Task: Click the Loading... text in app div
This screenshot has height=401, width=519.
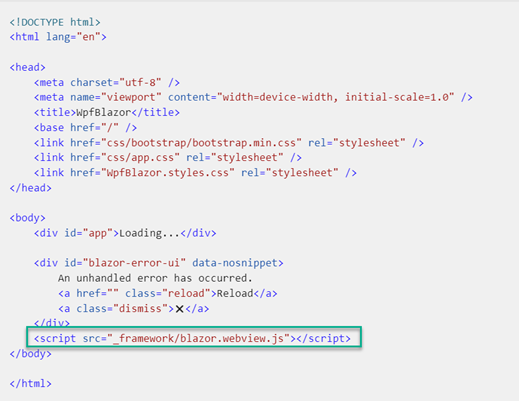Action: click(x=150, y=233)
